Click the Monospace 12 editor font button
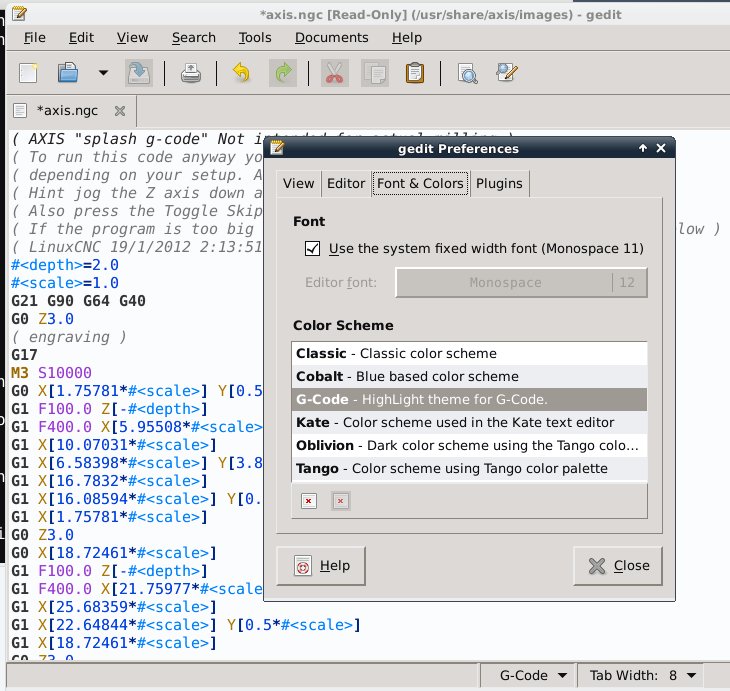Viewport: 730px width, 691px height. 521,283
